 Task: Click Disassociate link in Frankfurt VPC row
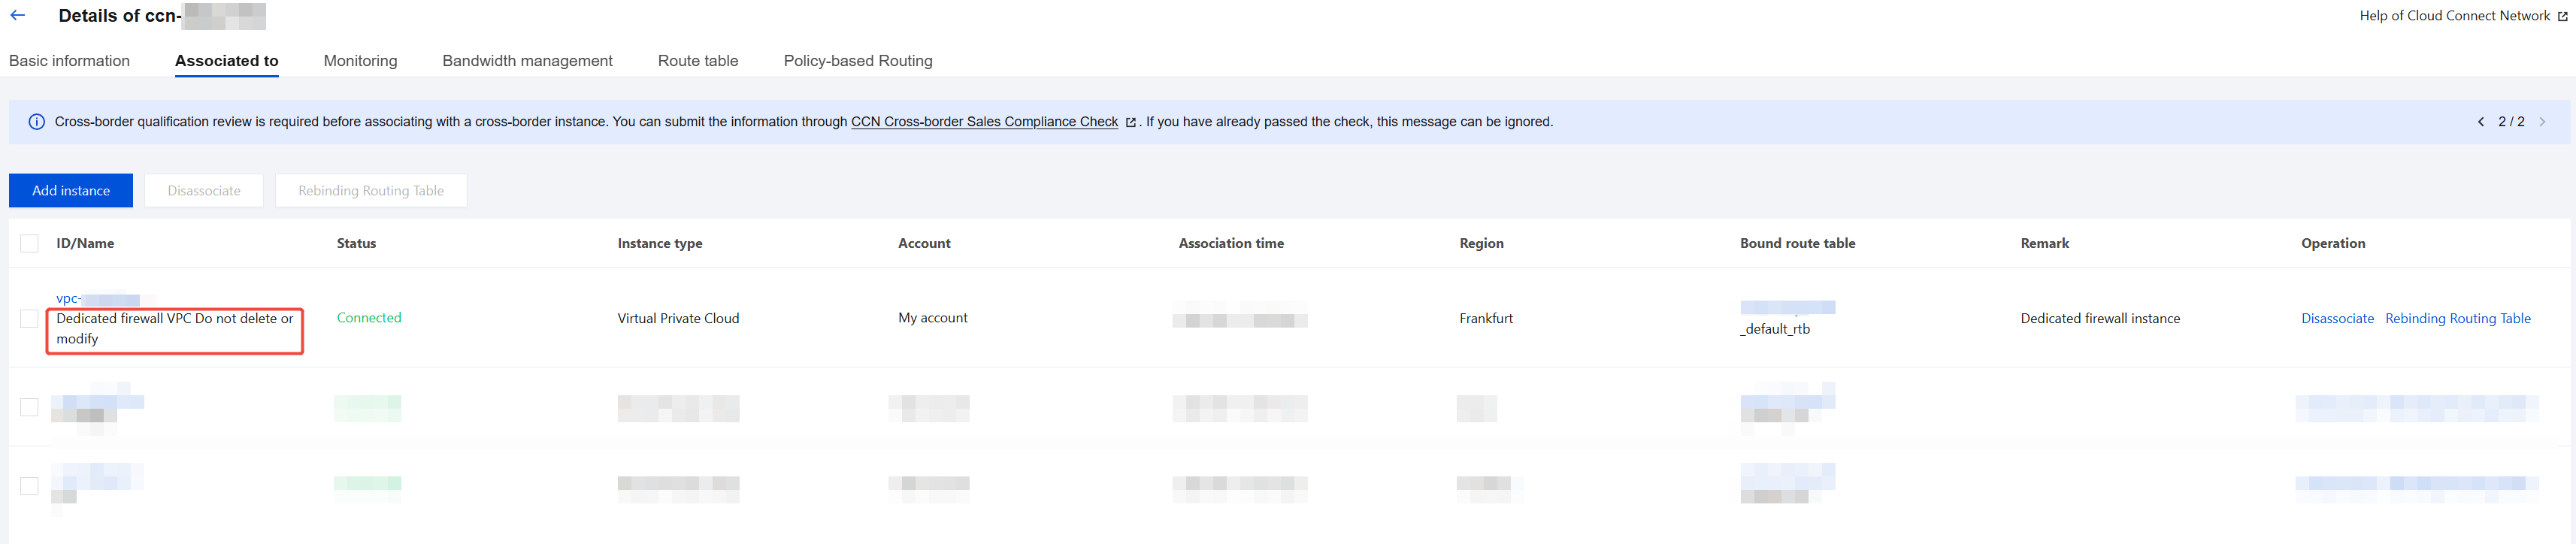[x=2337, y=318]
